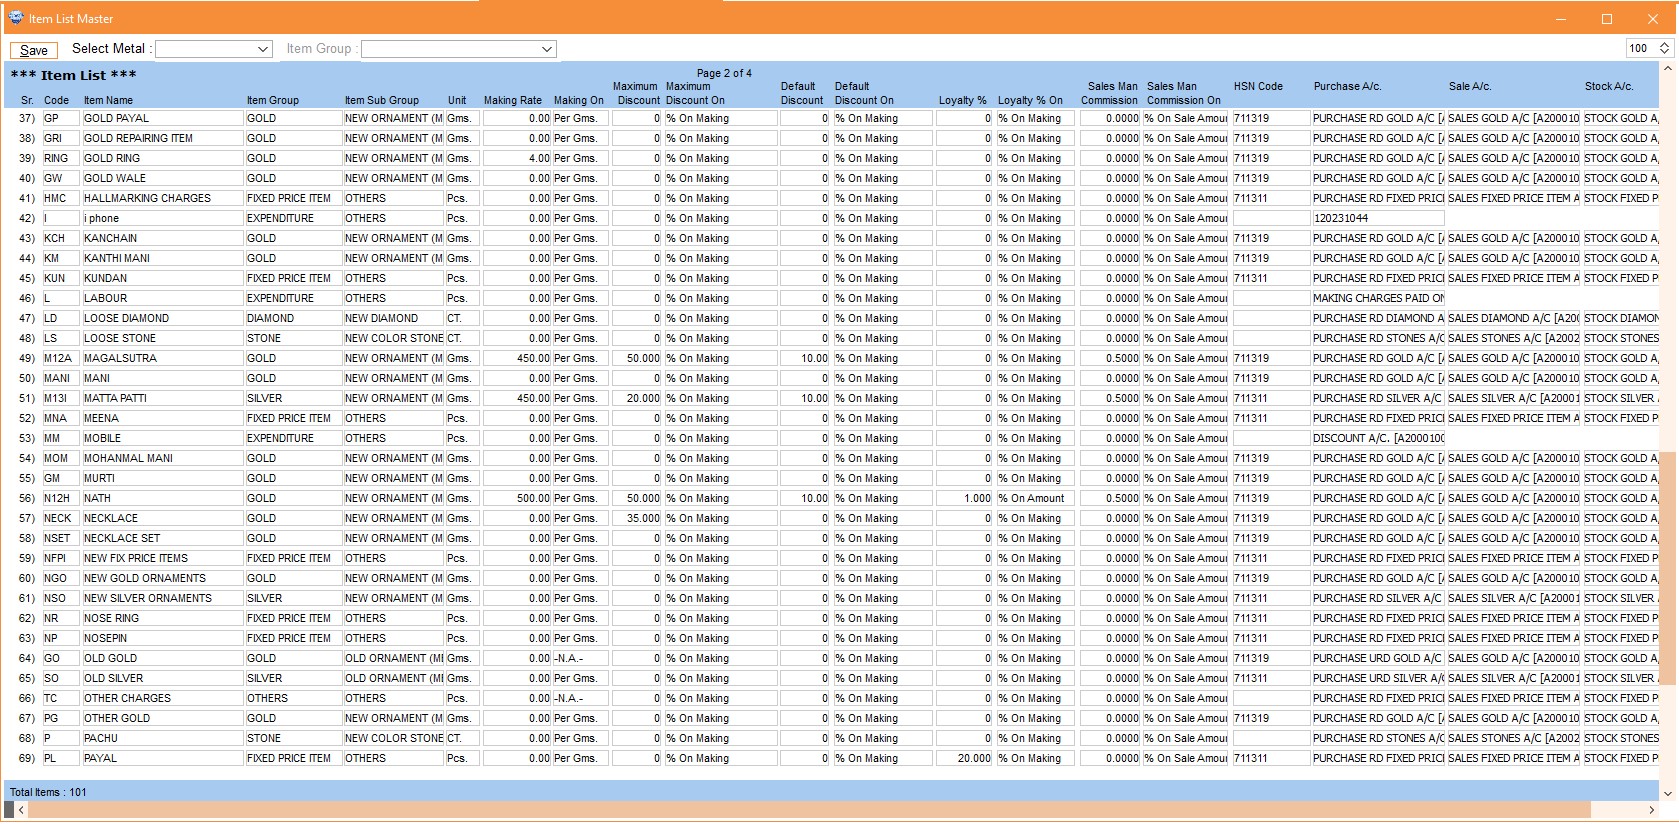Select NOSE RING item name cell
Screen dimensions: 1679x824
[x=163, y=618]
